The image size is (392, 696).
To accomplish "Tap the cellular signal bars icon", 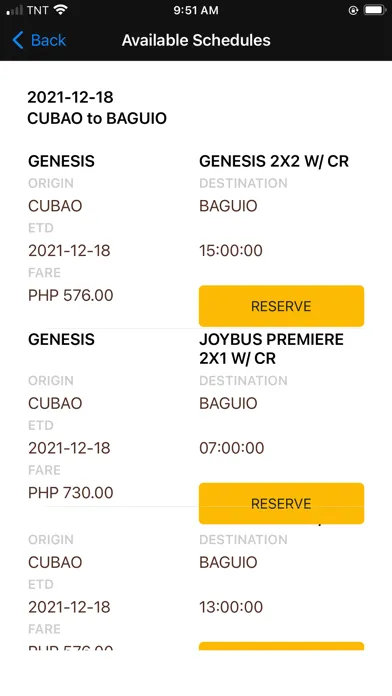I will pyautogui.click(x=14, y=11).
